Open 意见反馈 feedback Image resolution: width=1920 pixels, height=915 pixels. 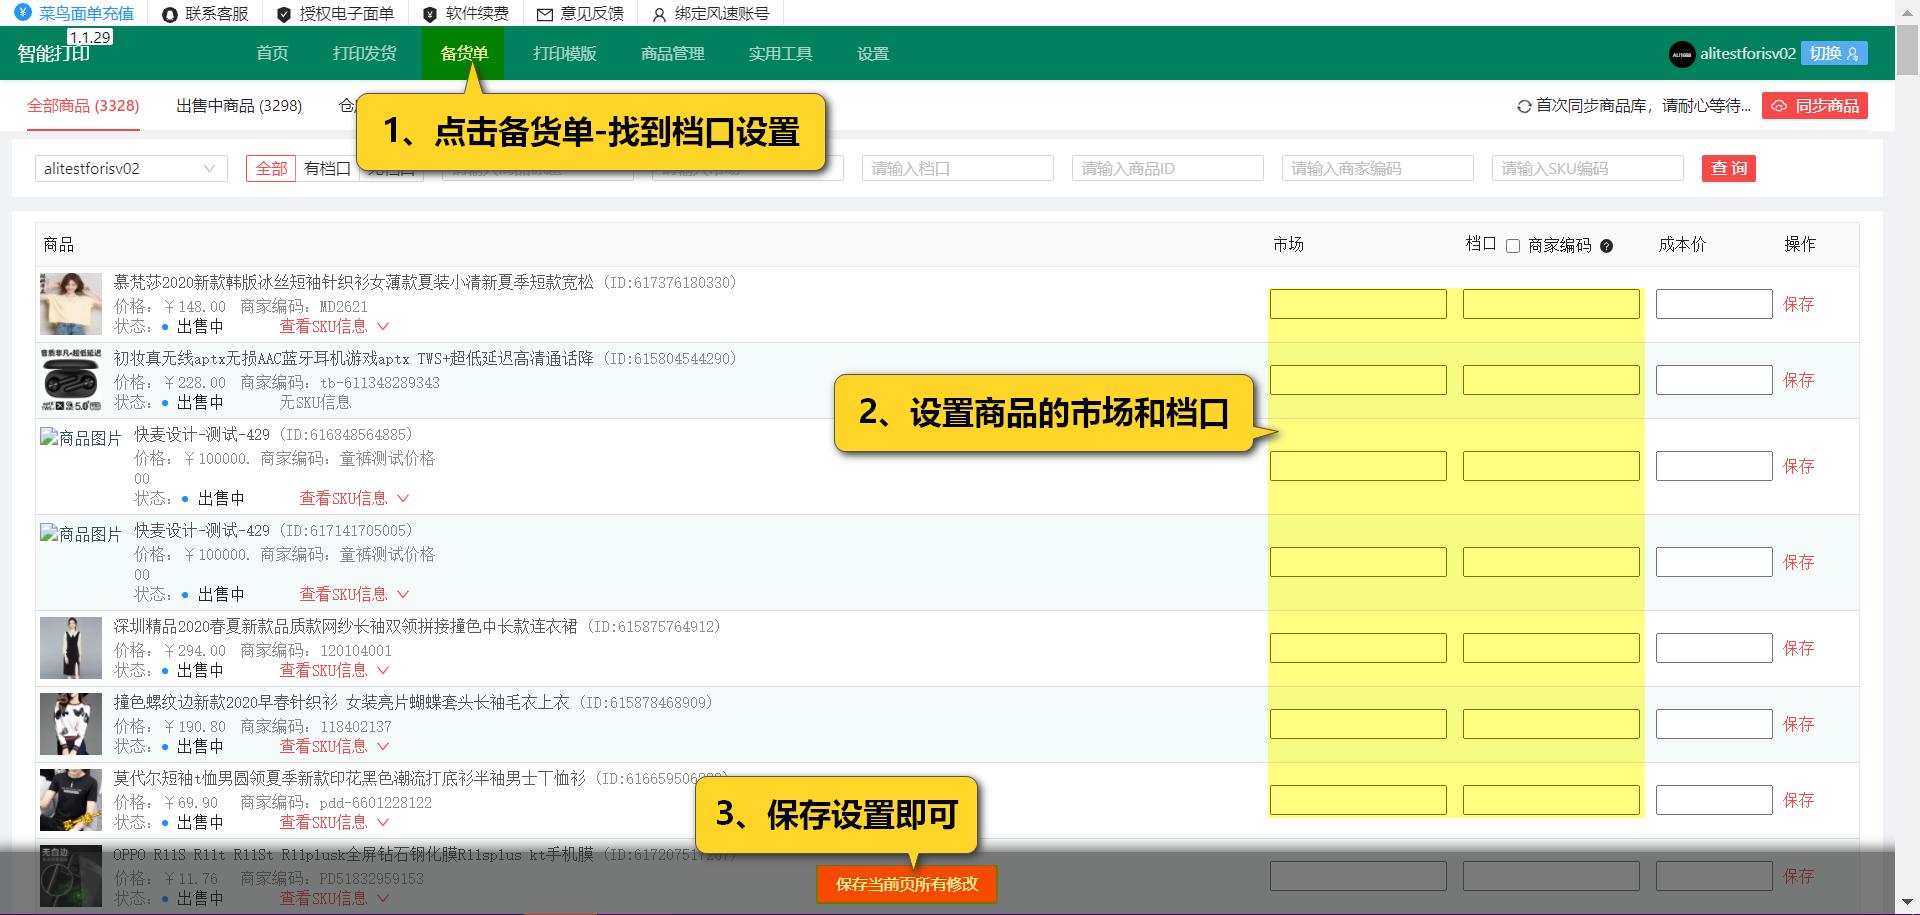click(545, 14)
